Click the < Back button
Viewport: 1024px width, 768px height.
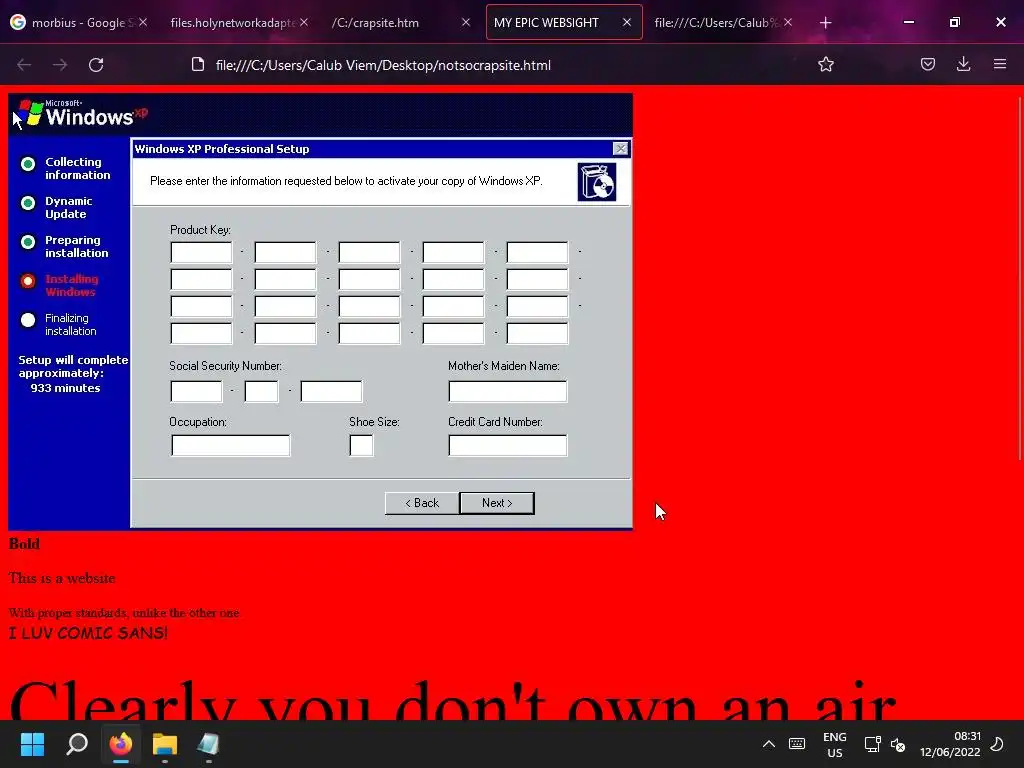[x=422, y=503]
